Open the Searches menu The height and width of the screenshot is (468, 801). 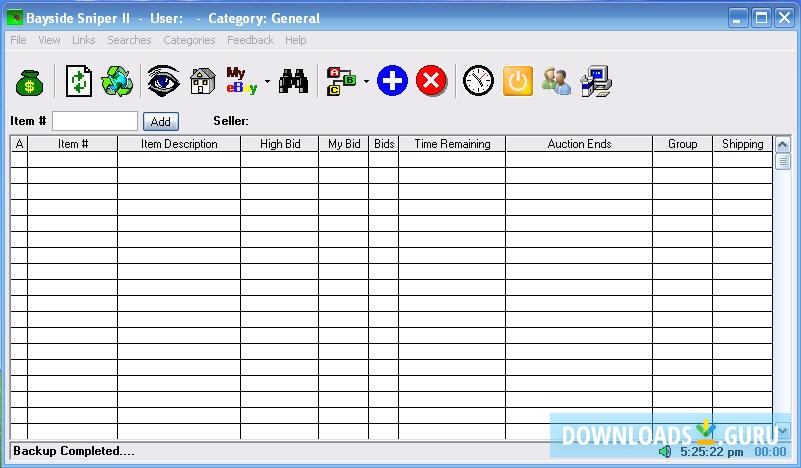pyautogui.click(x=129, y=40)
